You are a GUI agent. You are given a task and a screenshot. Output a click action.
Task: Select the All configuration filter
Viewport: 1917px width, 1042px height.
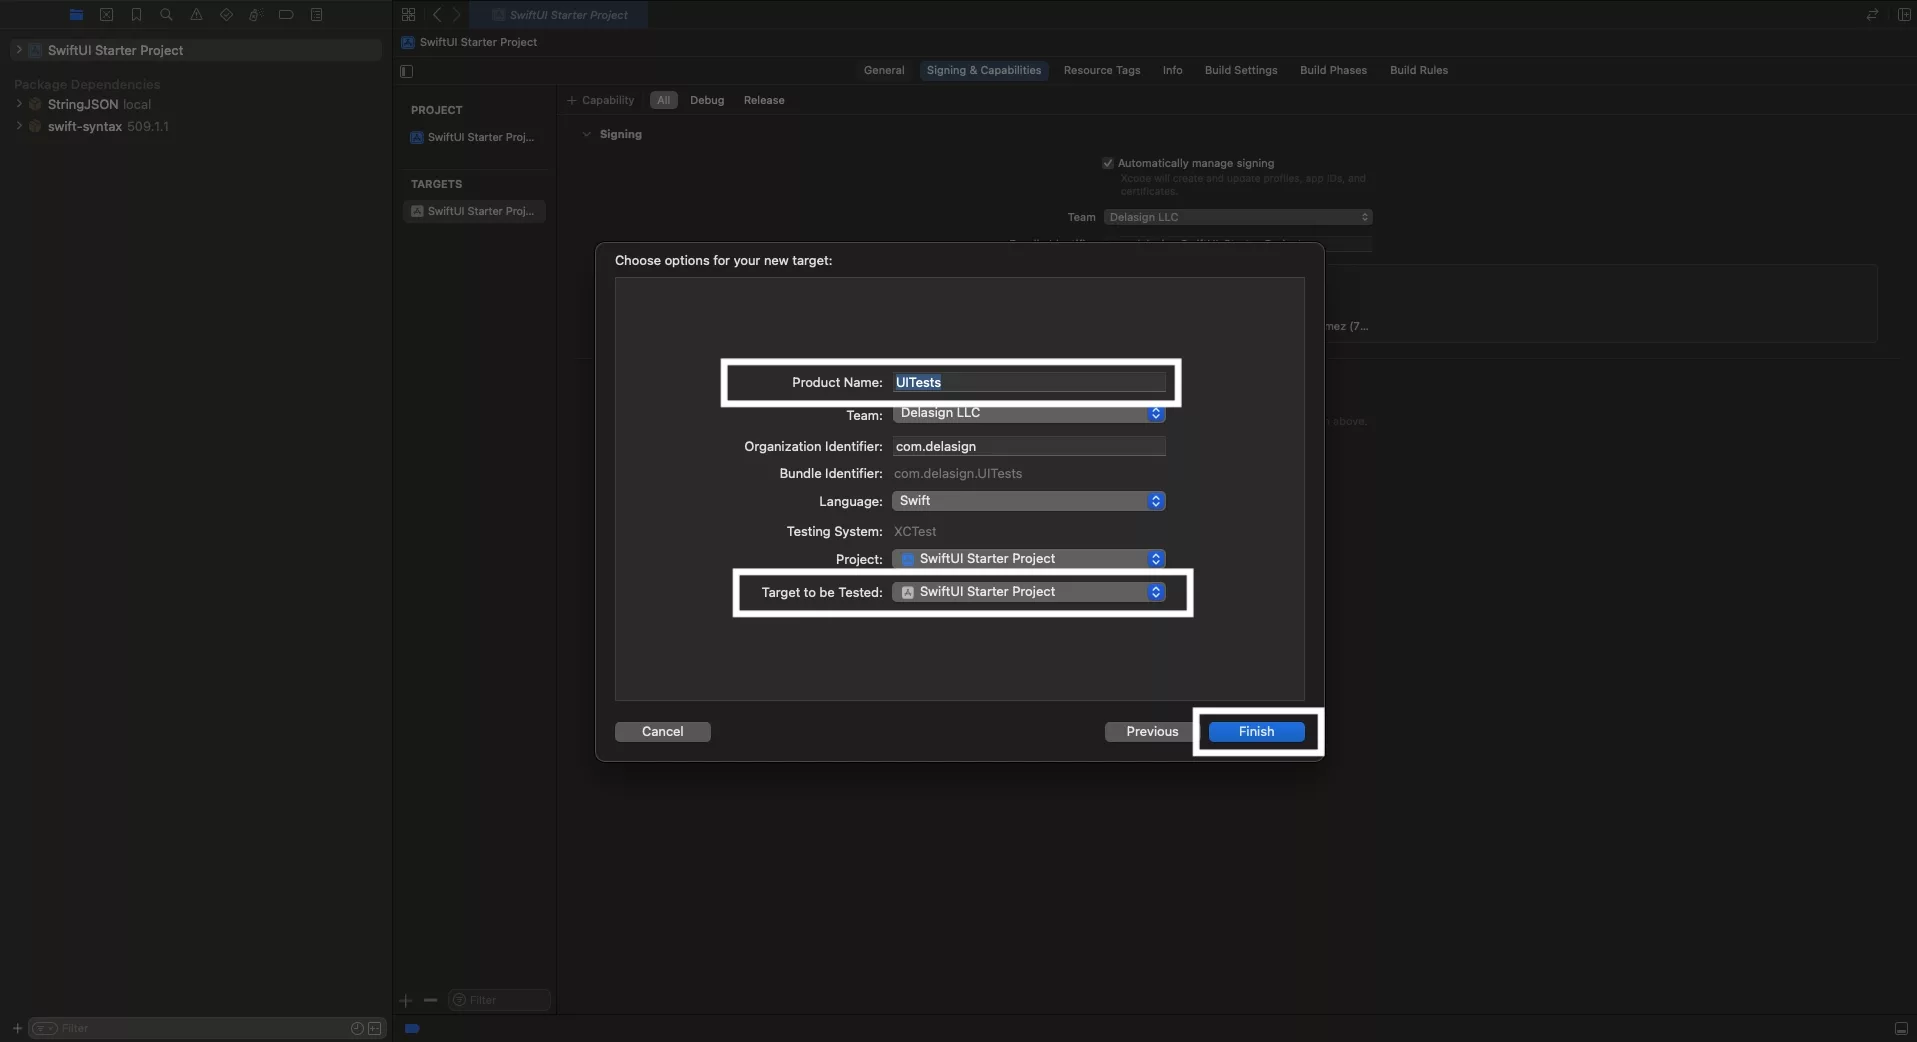pos(663,100)
